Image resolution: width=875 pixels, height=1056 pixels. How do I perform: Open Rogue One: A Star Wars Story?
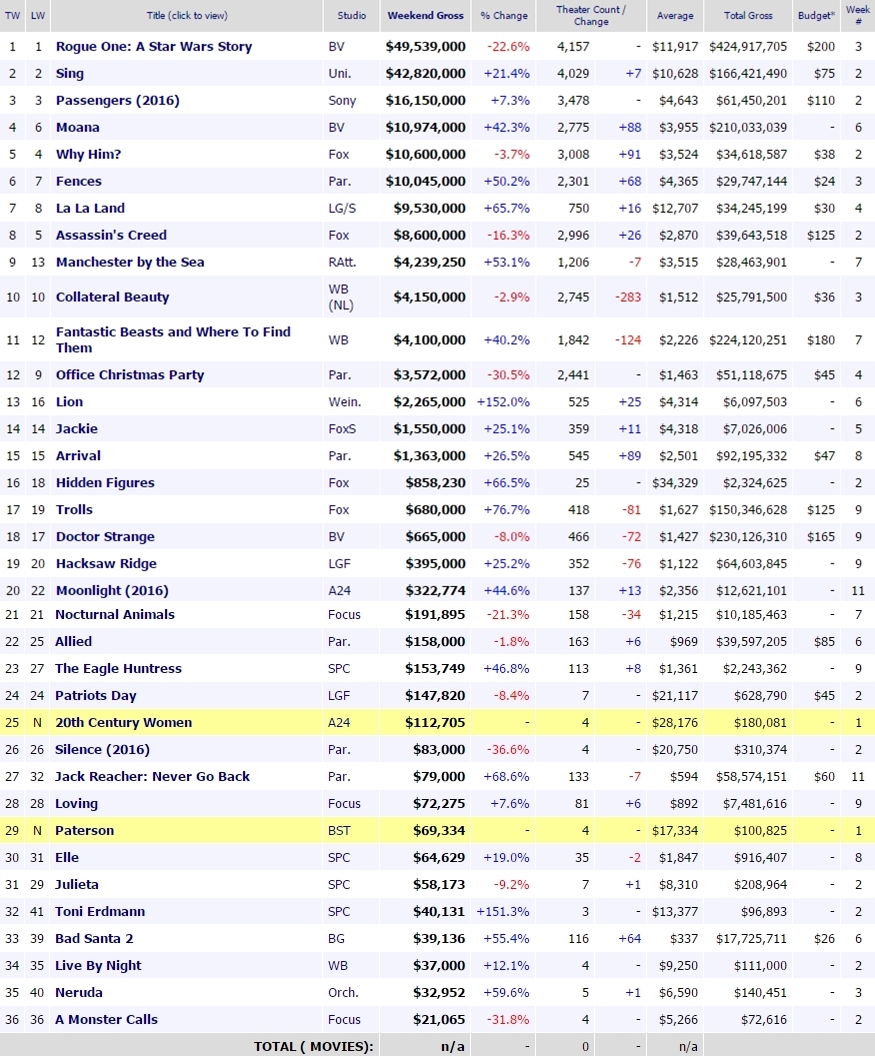[x=154, y=46]
